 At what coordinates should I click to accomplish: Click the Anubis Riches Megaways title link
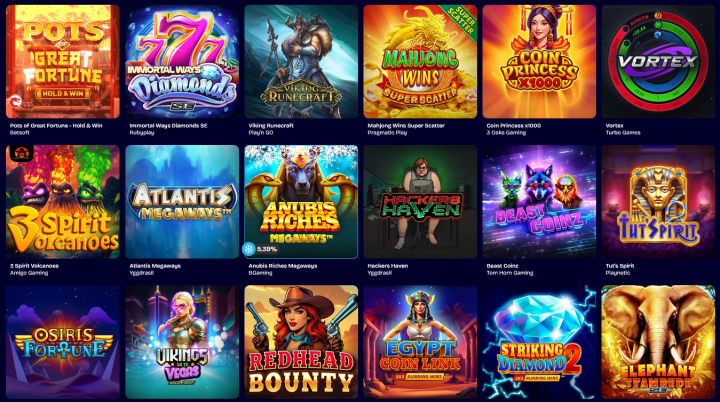point(282,266)
